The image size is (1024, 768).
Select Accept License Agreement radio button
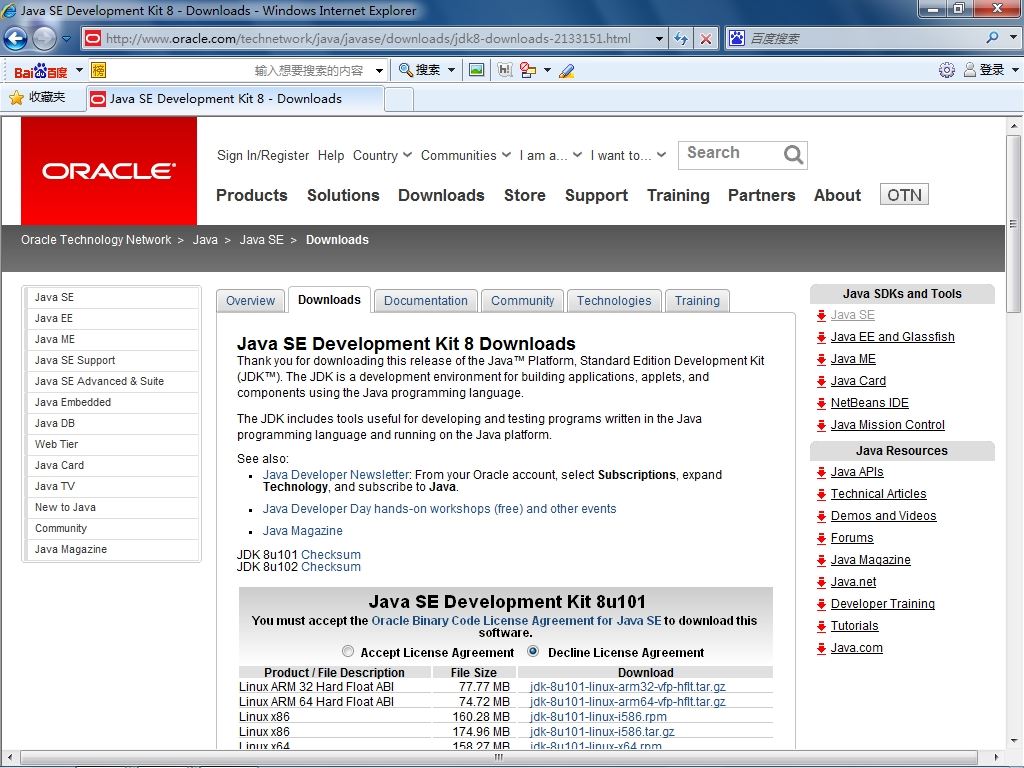pos(348,651)
